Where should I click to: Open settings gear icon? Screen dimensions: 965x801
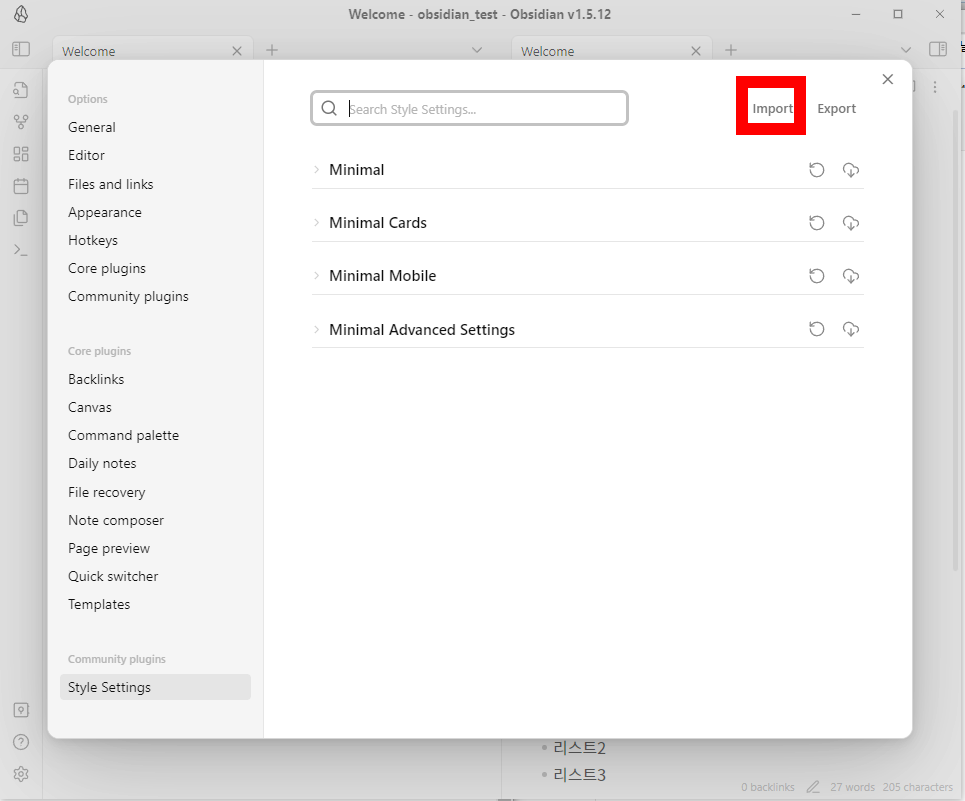pyautogui.click(x=21, y=774)
